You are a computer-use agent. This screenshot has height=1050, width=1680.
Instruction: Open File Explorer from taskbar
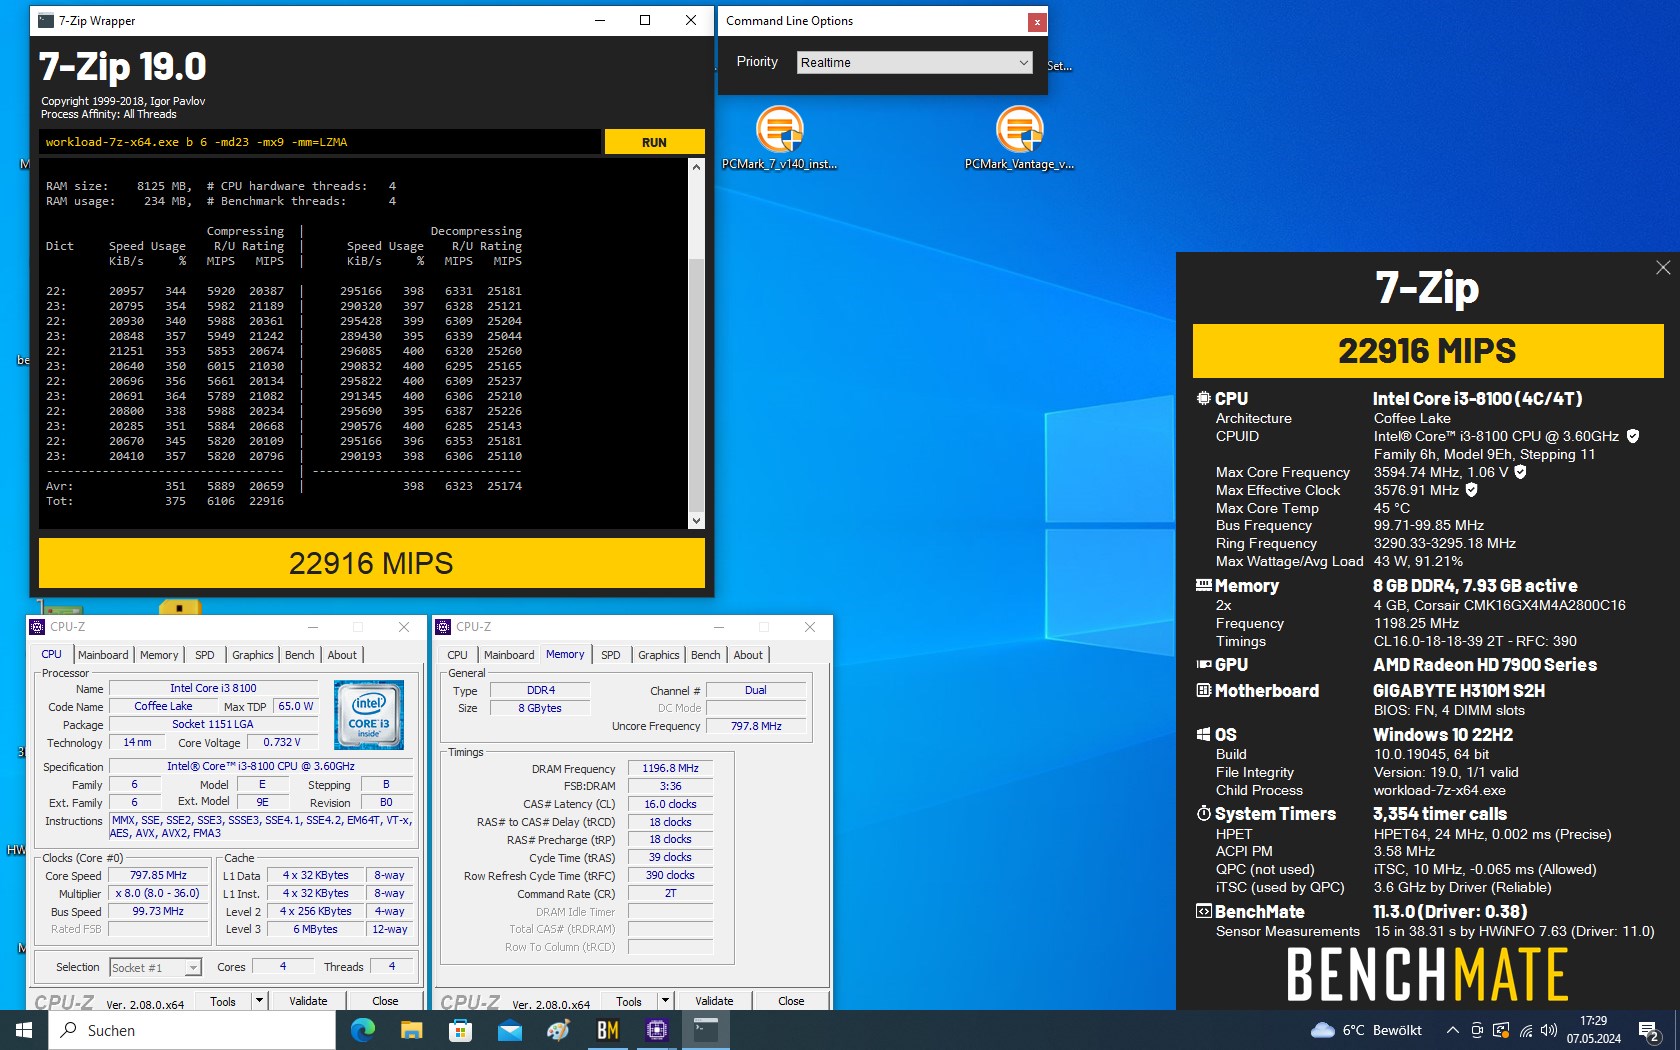(x=411, y=1030)
